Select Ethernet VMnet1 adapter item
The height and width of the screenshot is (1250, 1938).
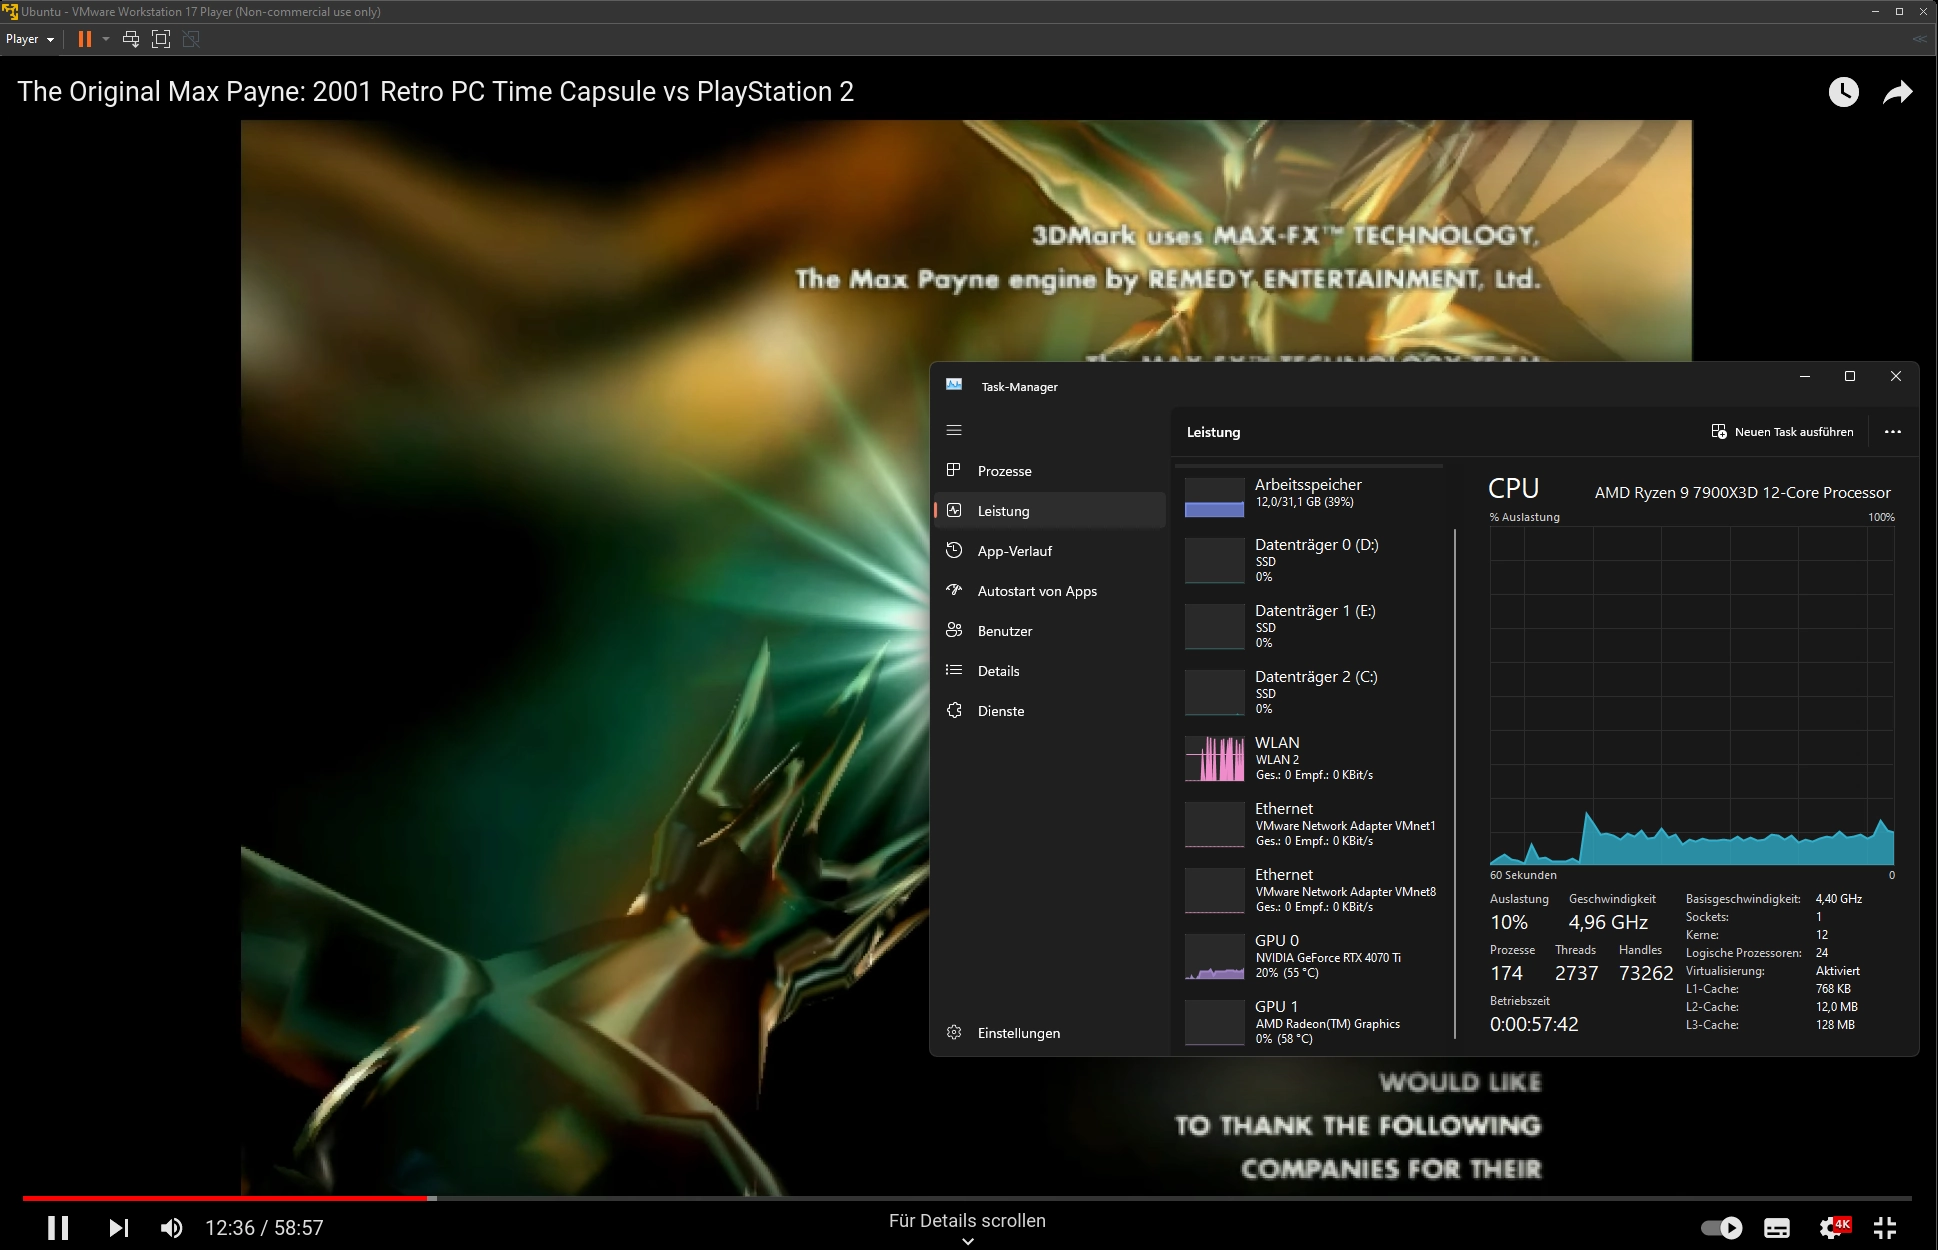pos(1312,824)
